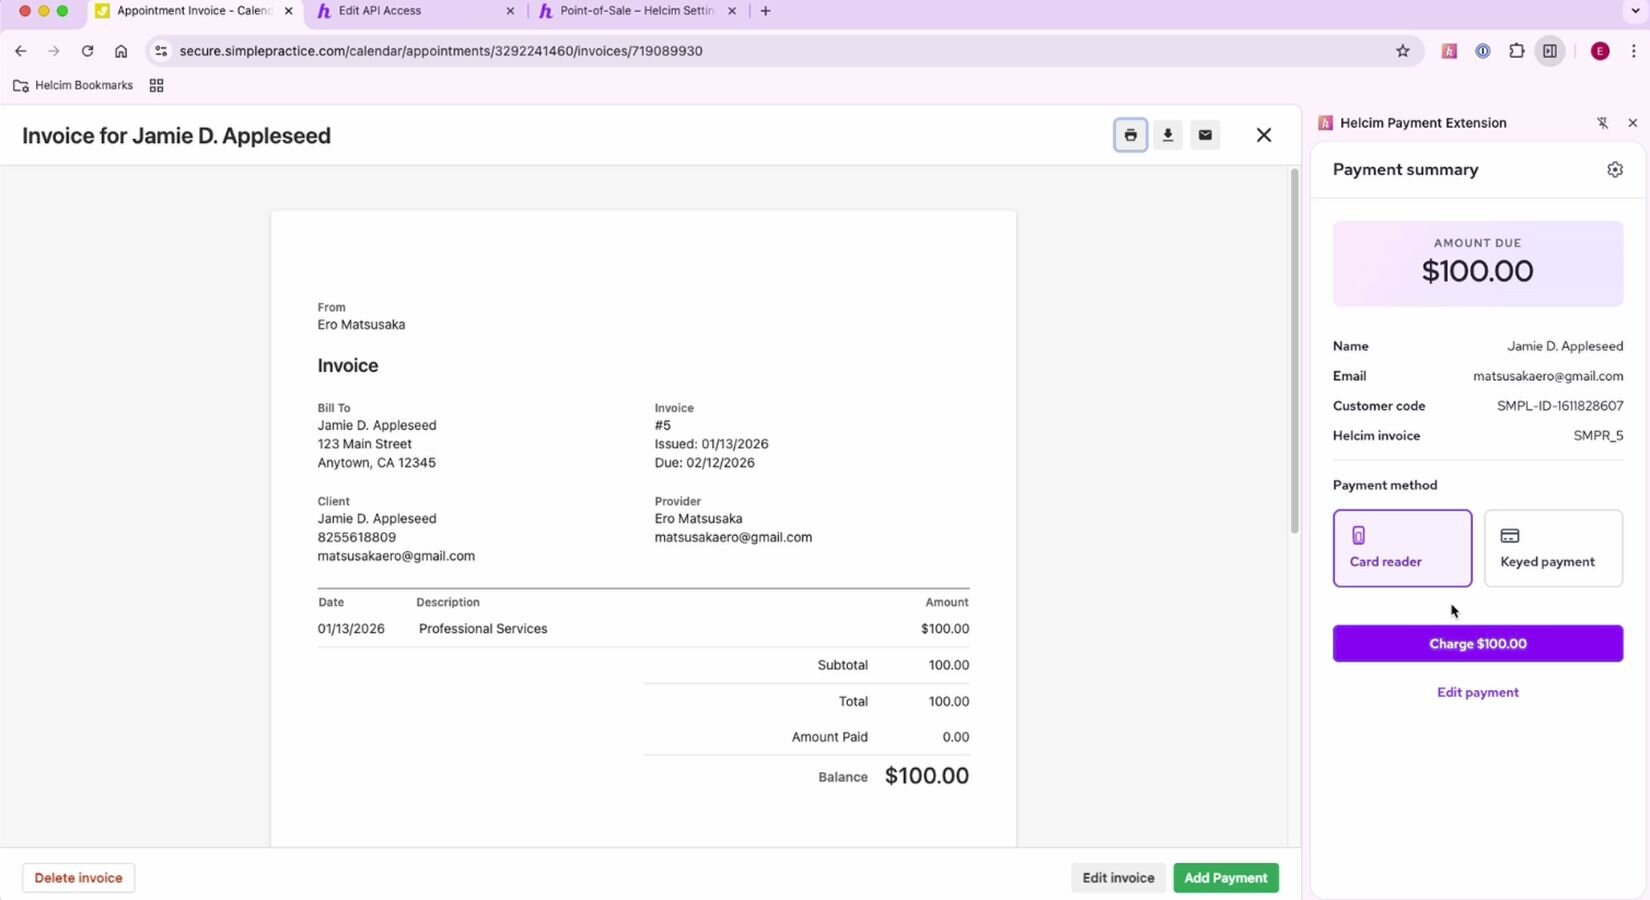Download the invoice with the download icon

(1167, 135)
